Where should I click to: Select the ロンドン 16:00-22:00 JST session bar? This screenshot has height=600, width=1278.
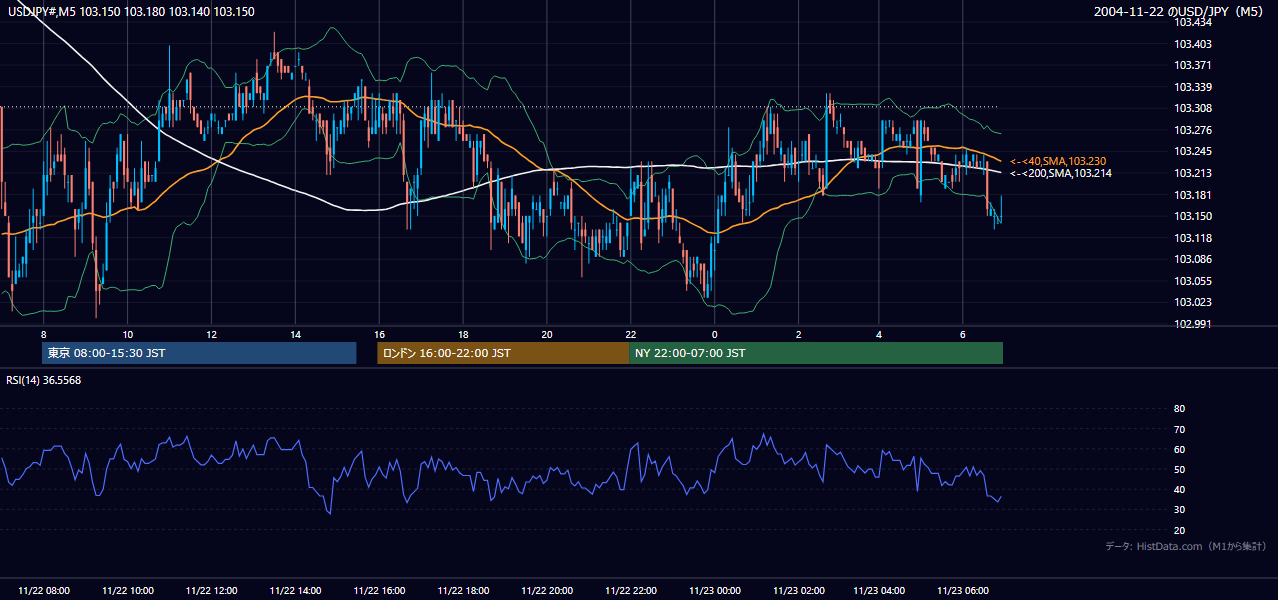503,353
